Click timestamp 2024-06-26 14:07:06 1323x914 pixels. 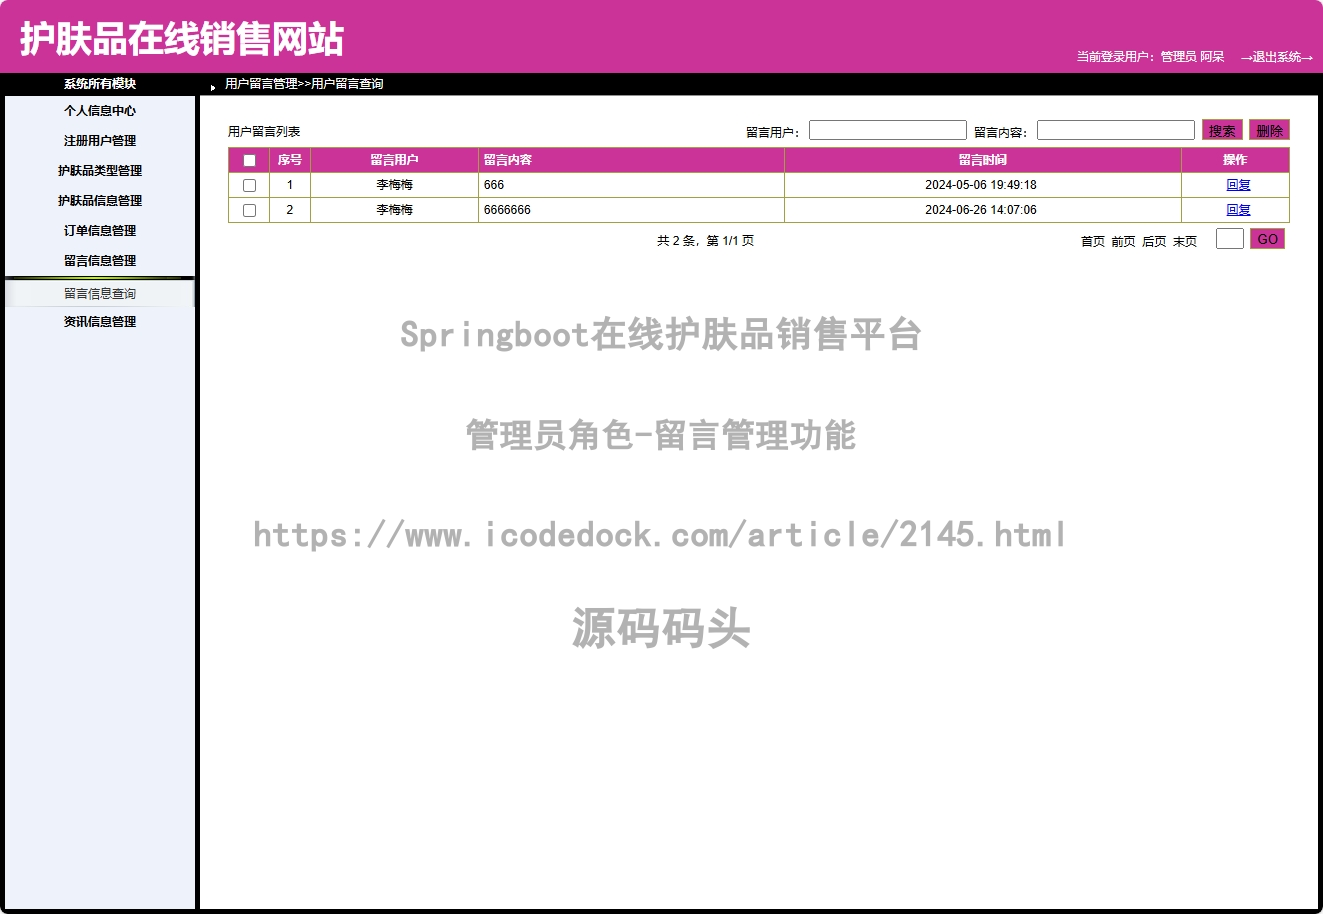click(981, 210)
